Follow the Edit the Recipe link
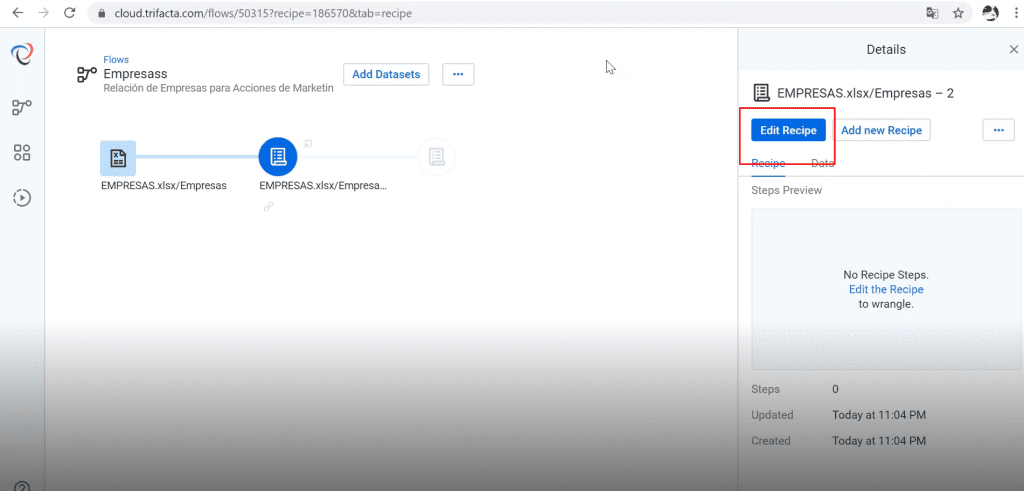Viewport: 1024px width, 491px height. click(x=886, y=289)
